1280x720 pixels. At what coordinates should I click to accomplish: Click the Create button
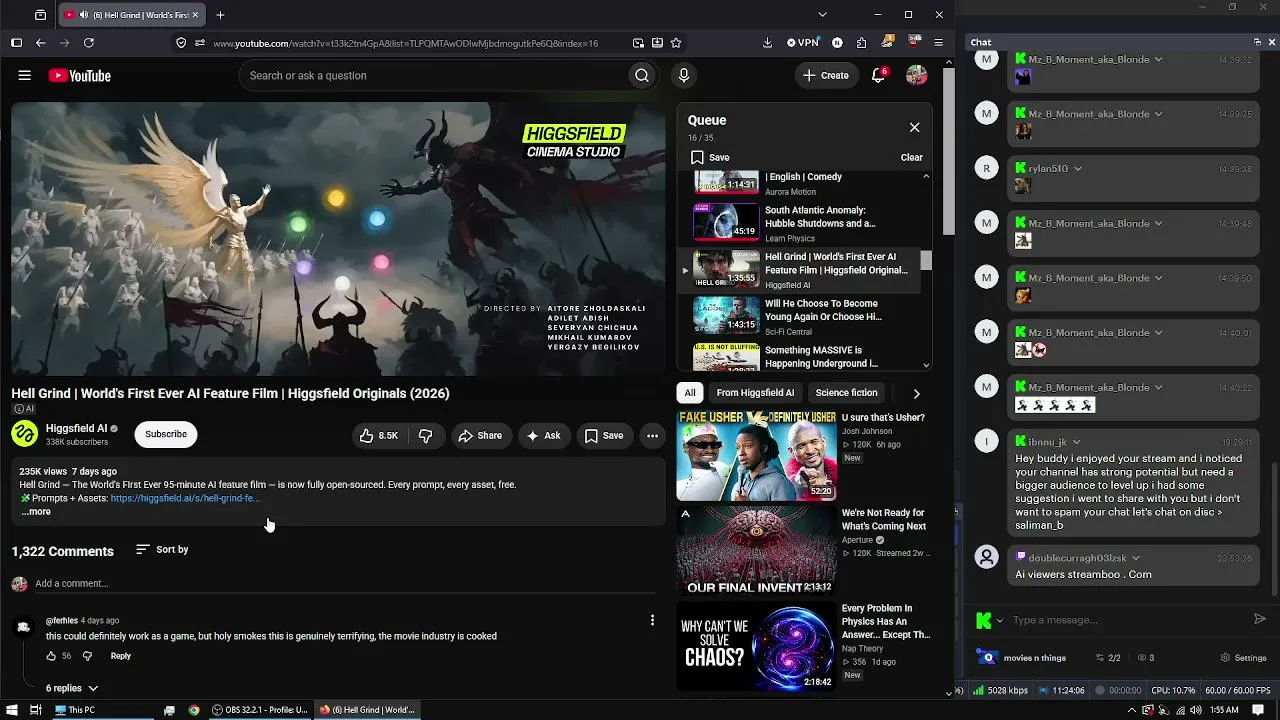pyautogui.click(x=826, y=75)
